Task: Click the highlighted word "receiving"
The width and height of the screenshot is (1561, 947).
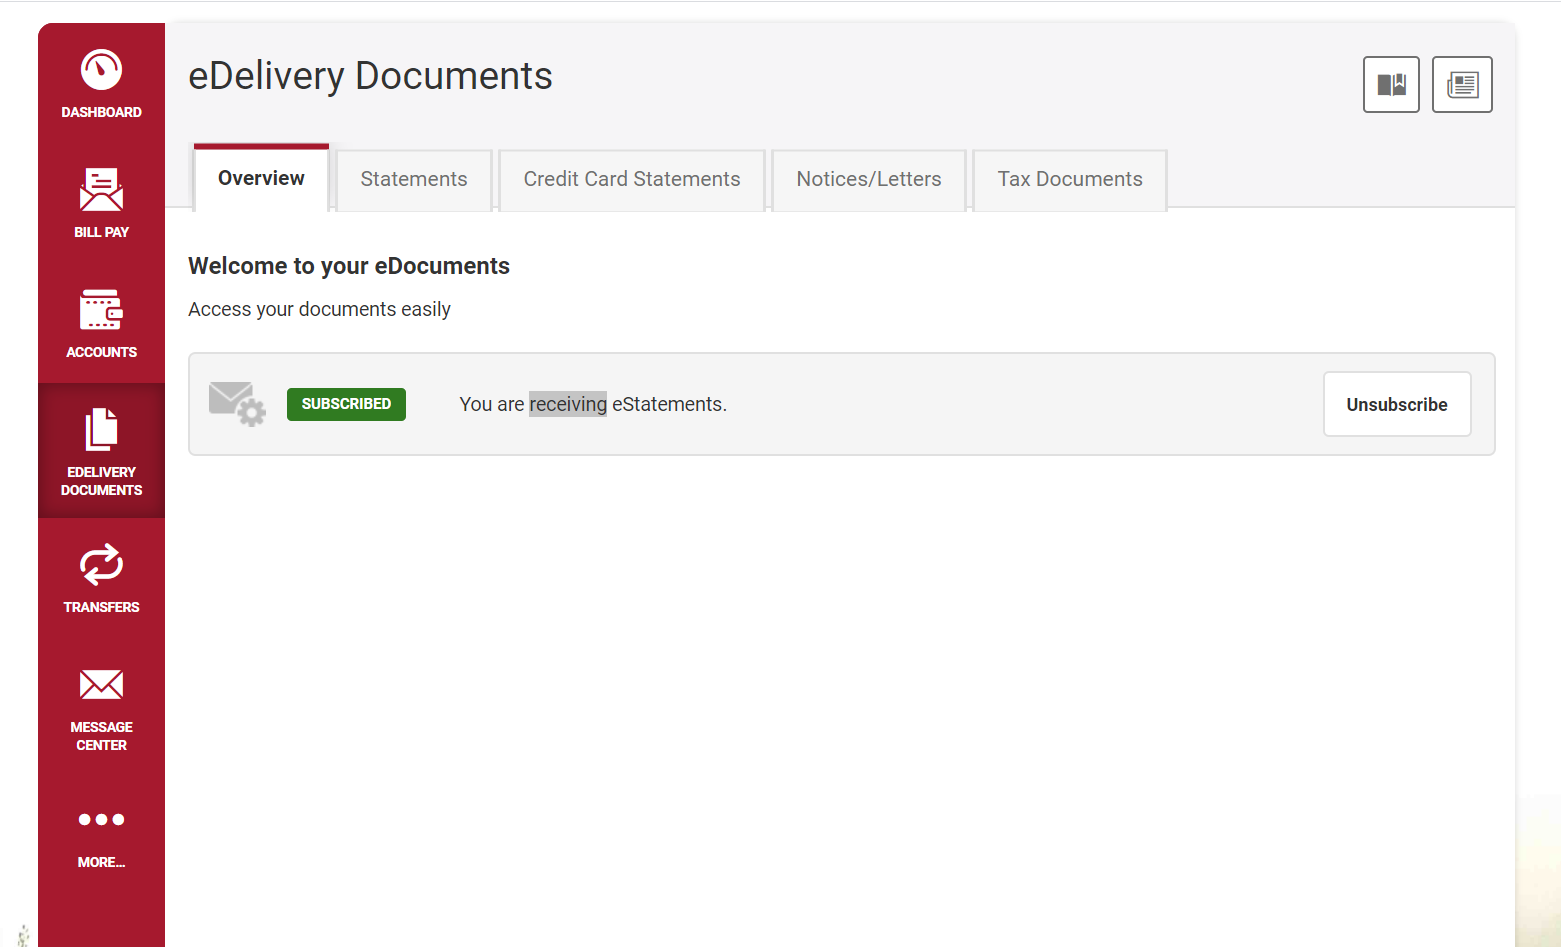Action: [568, 404]
